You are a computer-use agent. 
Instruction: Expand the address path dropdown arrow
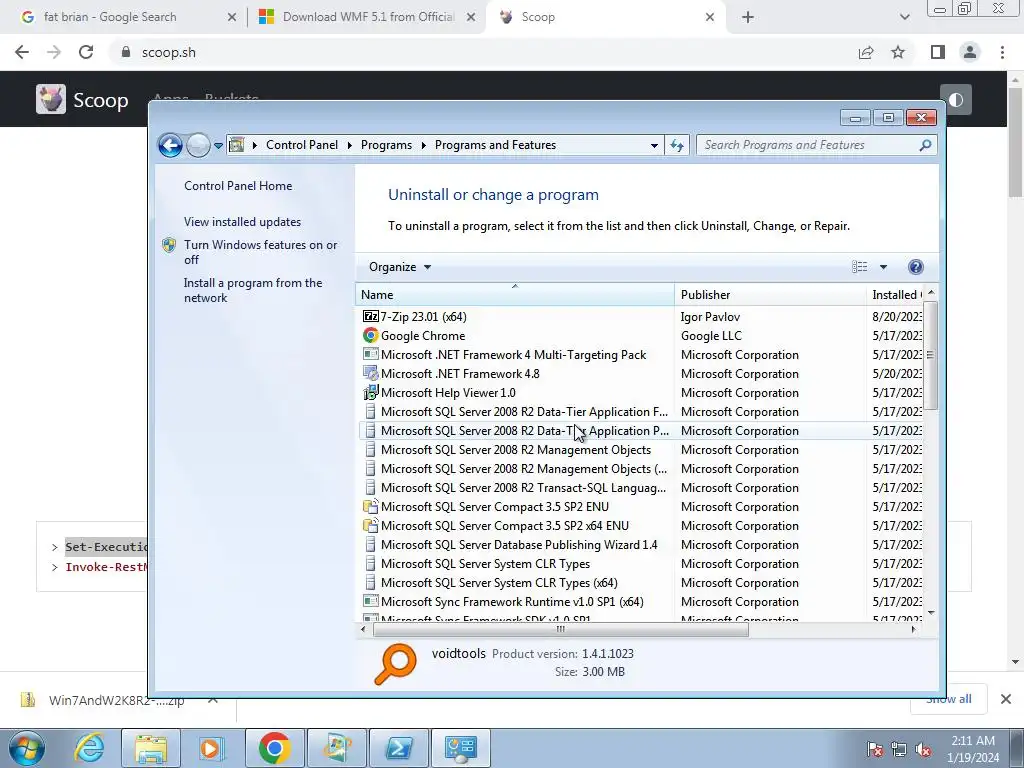pyautogui.click(x=654, y=146)
